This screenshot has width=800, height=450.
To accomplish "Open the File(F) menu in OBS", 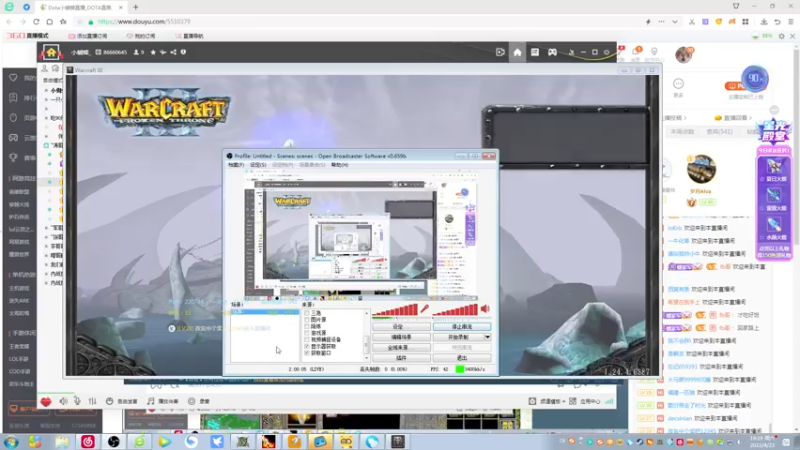I will pyautogui.click(x=236, y=165).
